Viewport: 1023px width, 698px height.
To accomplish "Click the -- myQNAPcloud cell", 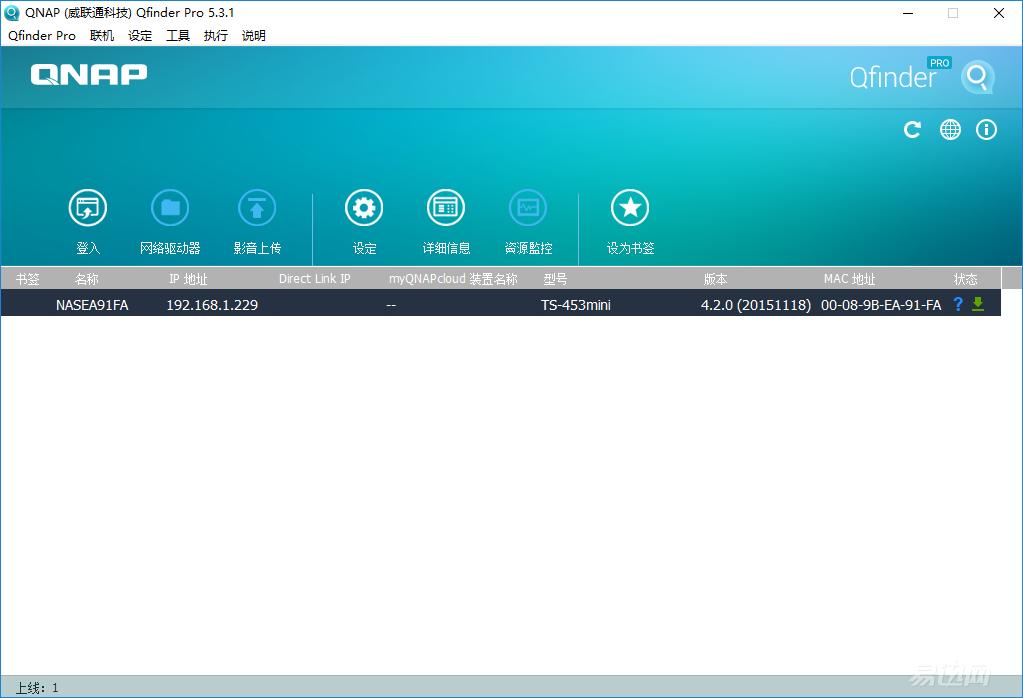I will click(x=391, y=305).
